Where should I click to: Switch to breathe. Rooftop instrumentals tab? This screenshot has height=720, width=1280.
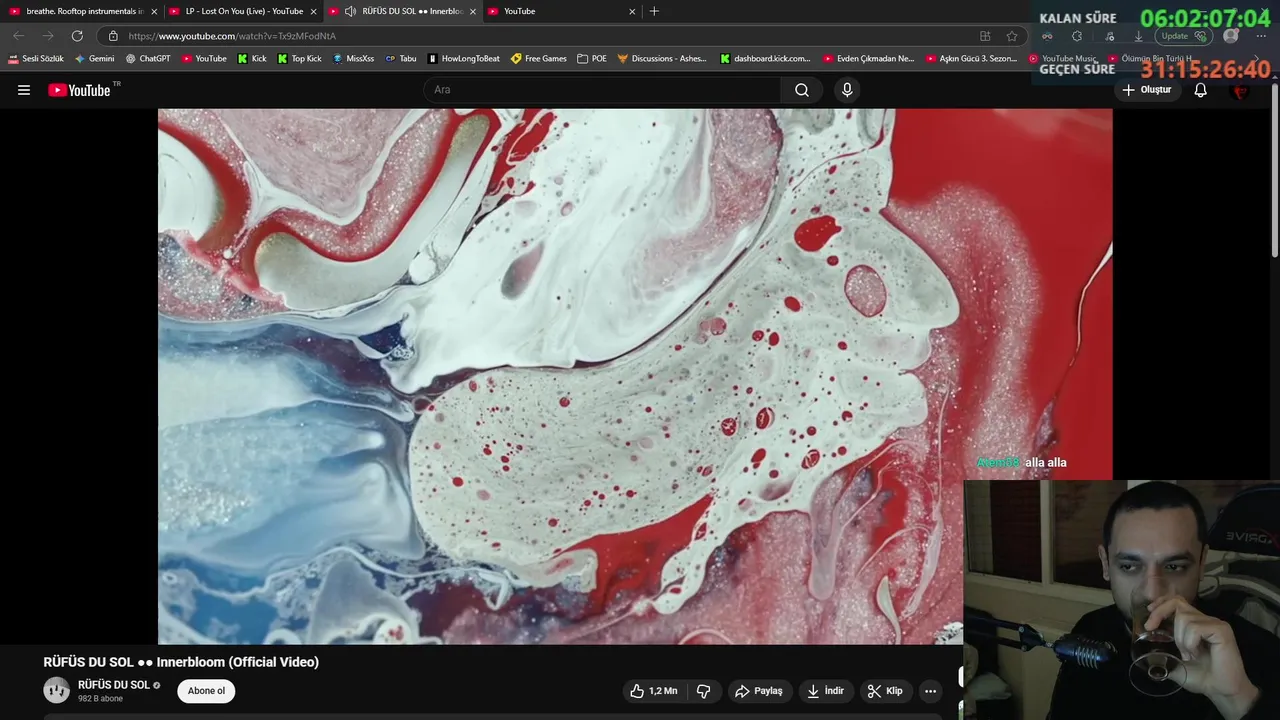point(82,11)
